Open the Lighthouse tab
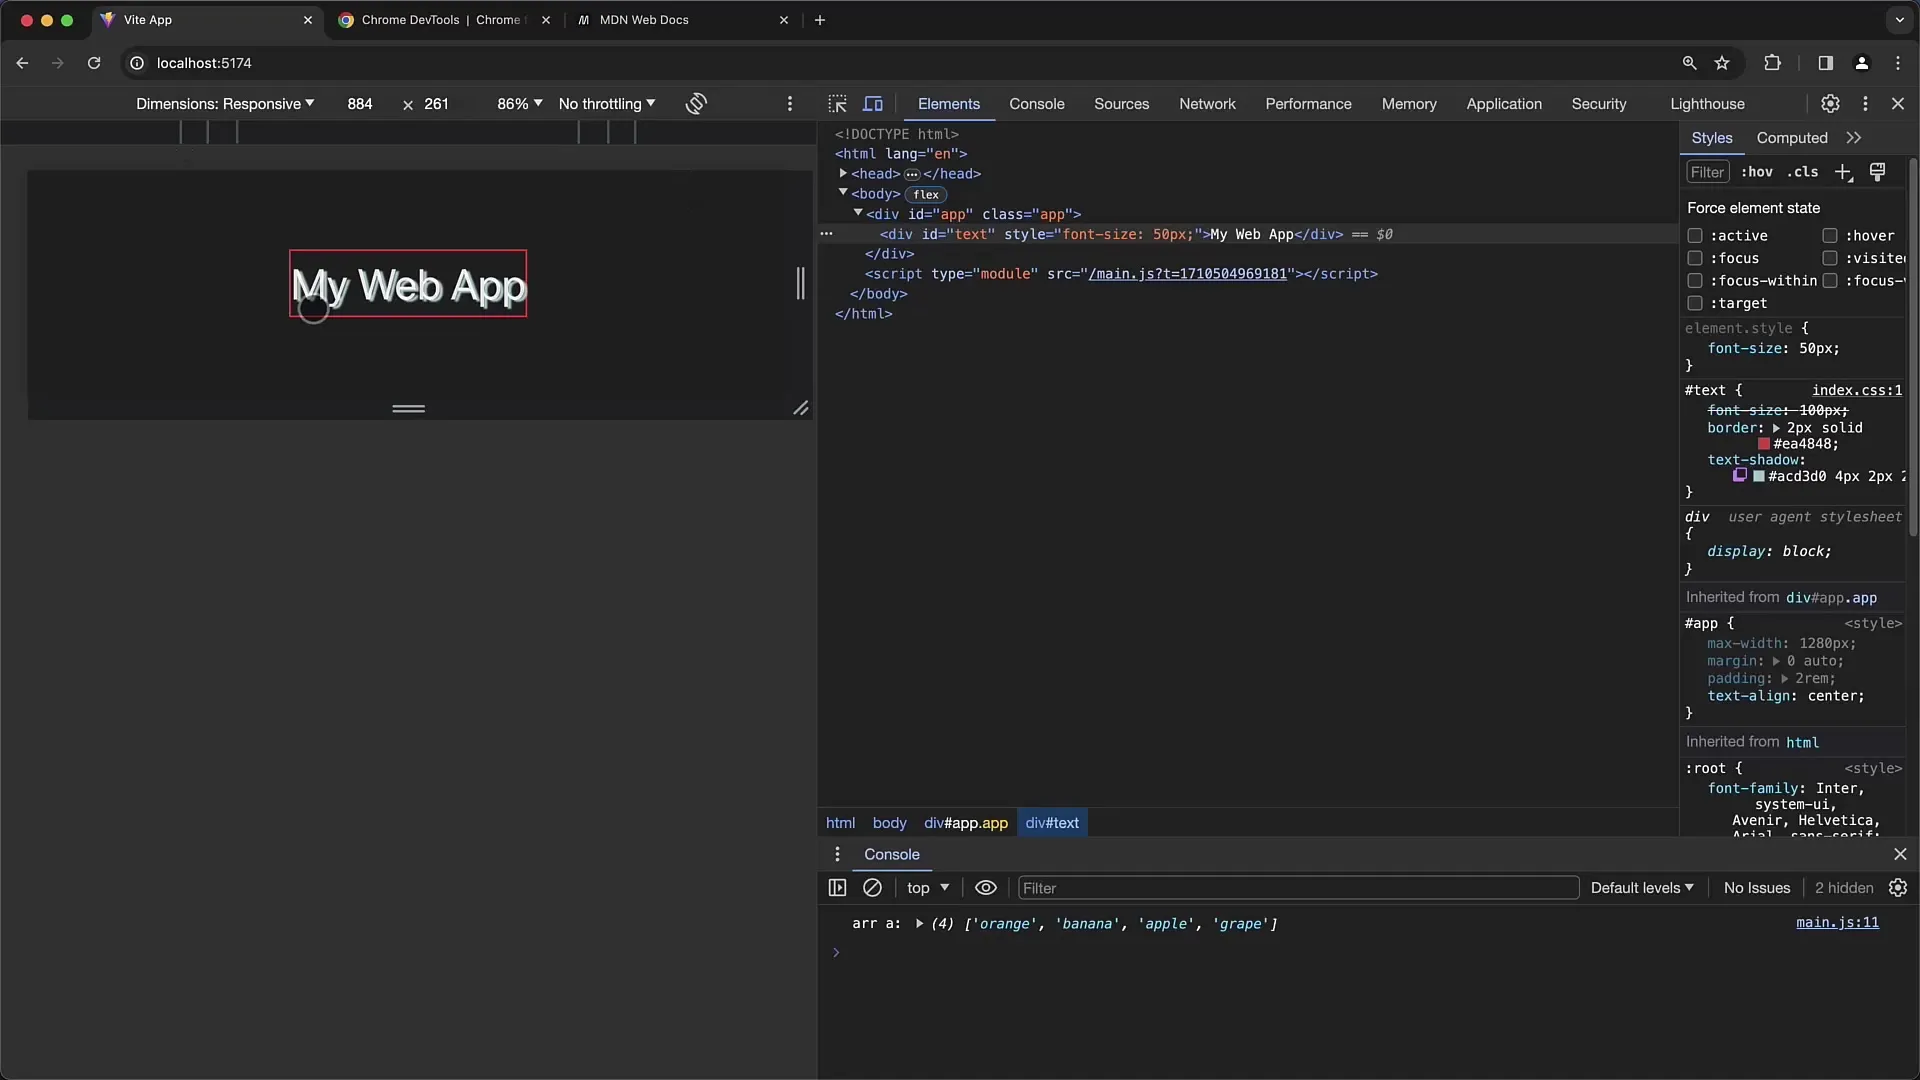This screenshot has height=1080, width=1920. [x=1707, y=104]
